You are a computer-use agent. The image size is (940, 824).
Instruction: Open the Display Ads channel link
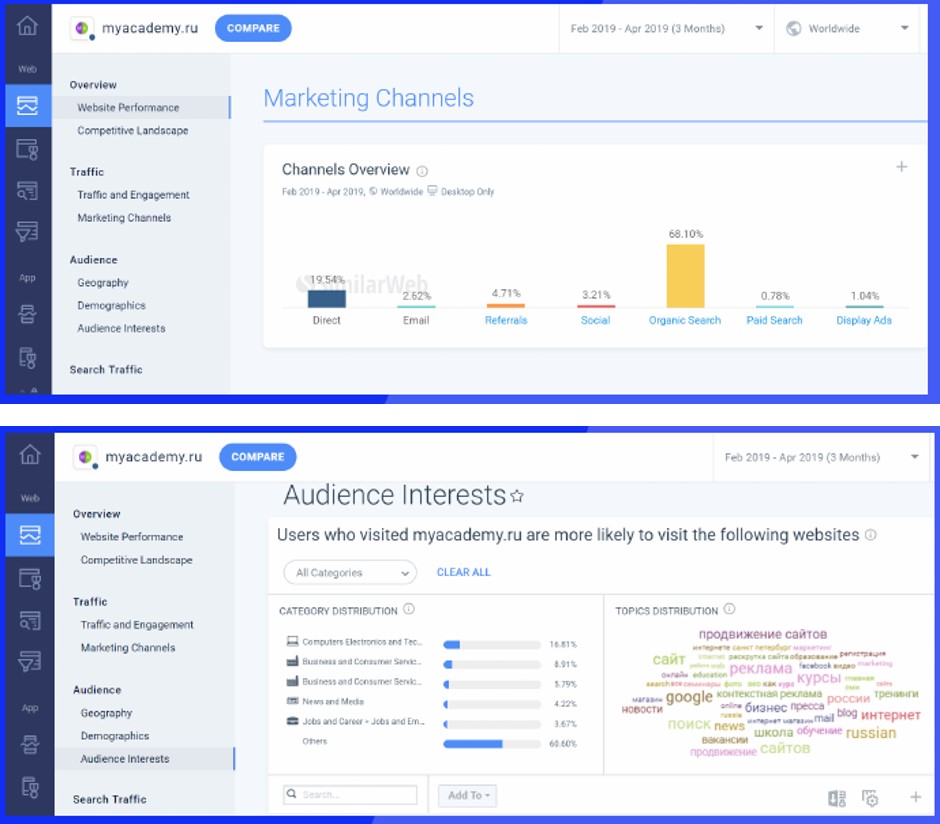[x=864, y=320]
